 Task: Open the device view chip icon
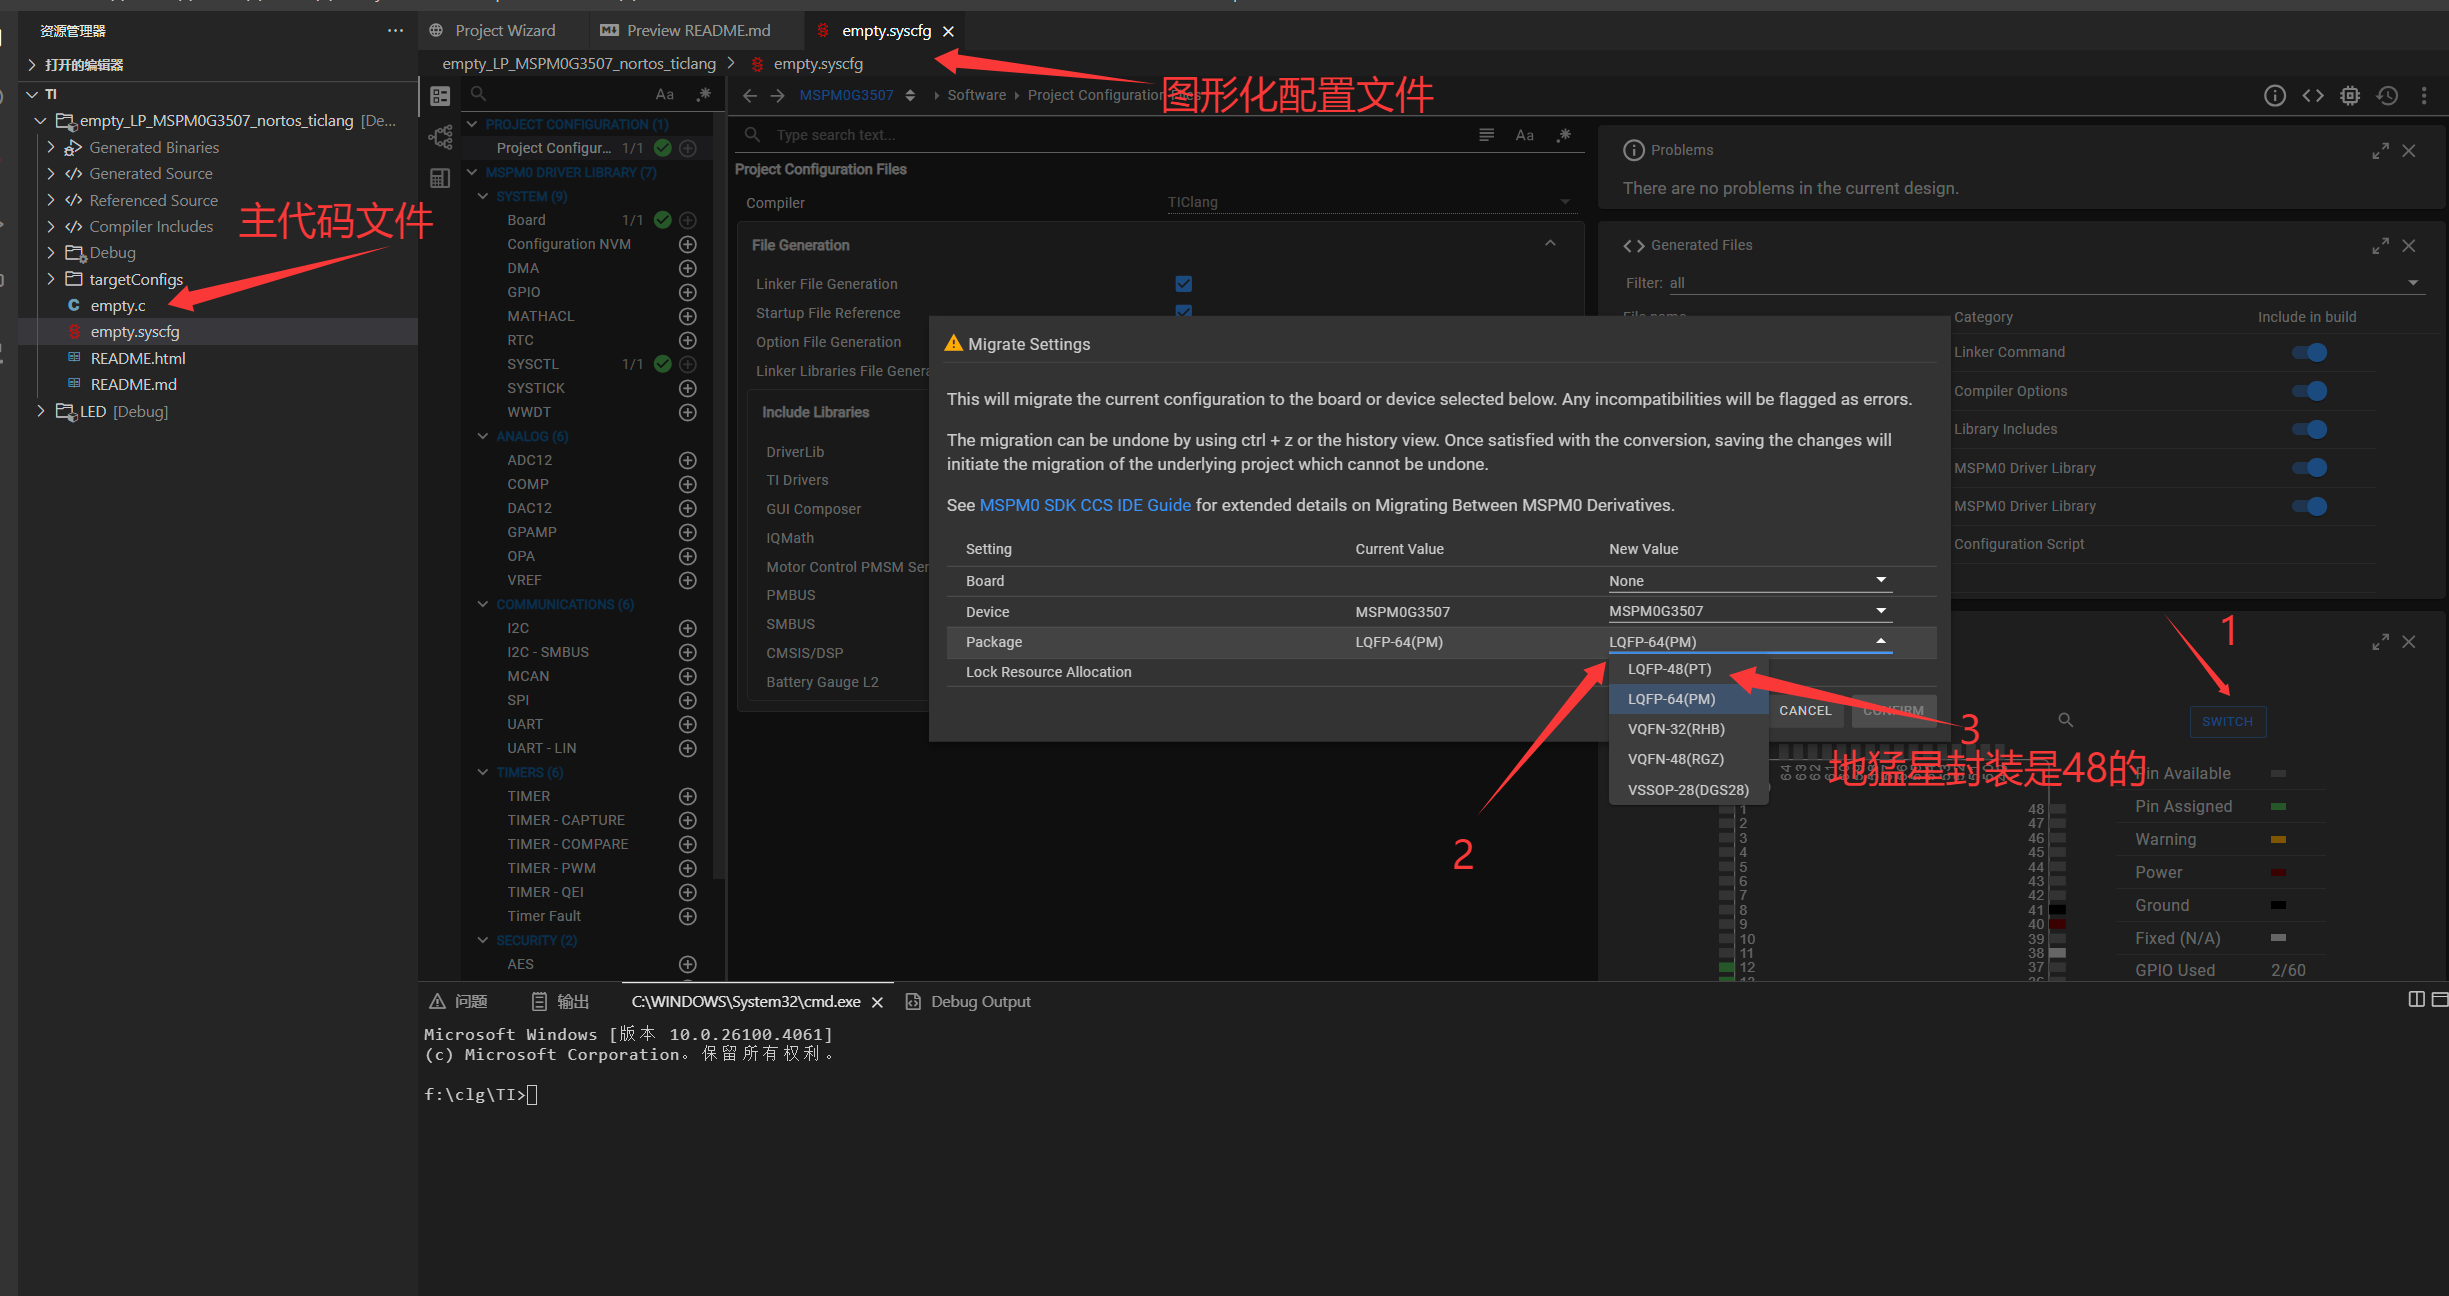point(2349,95)
